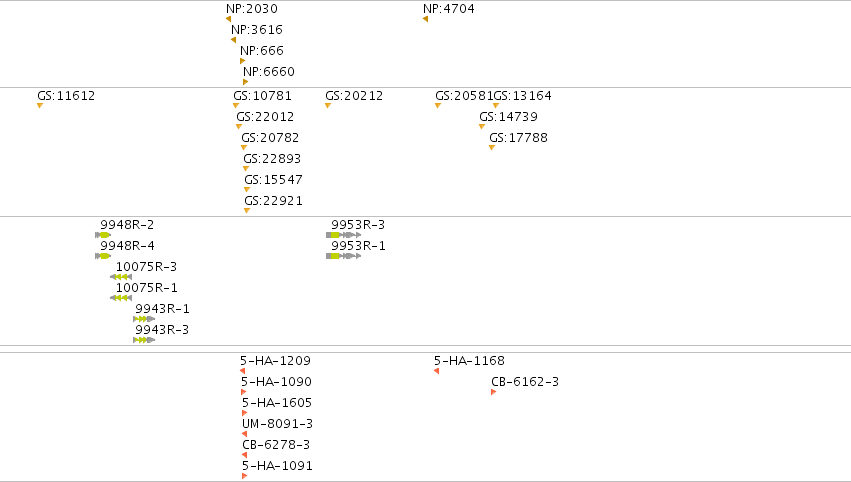The image size is (851, 482).
Task: Click the GS:20782 insertion triangle
Action: pos(244,148)
